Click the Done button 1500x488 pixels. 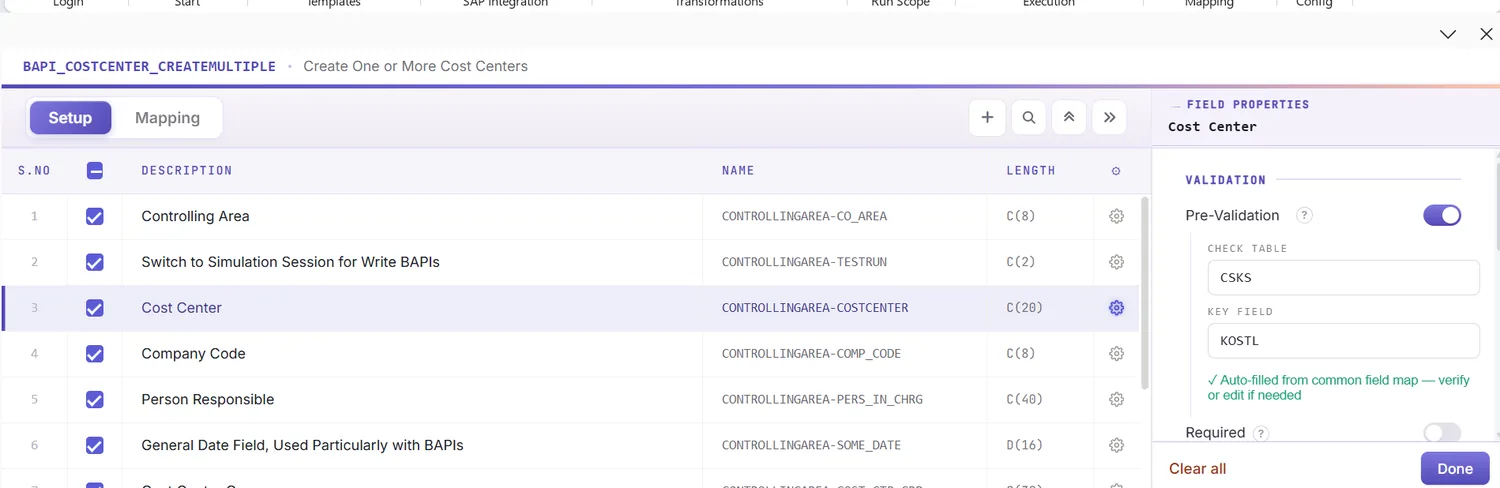click(x=1455, y=468)
